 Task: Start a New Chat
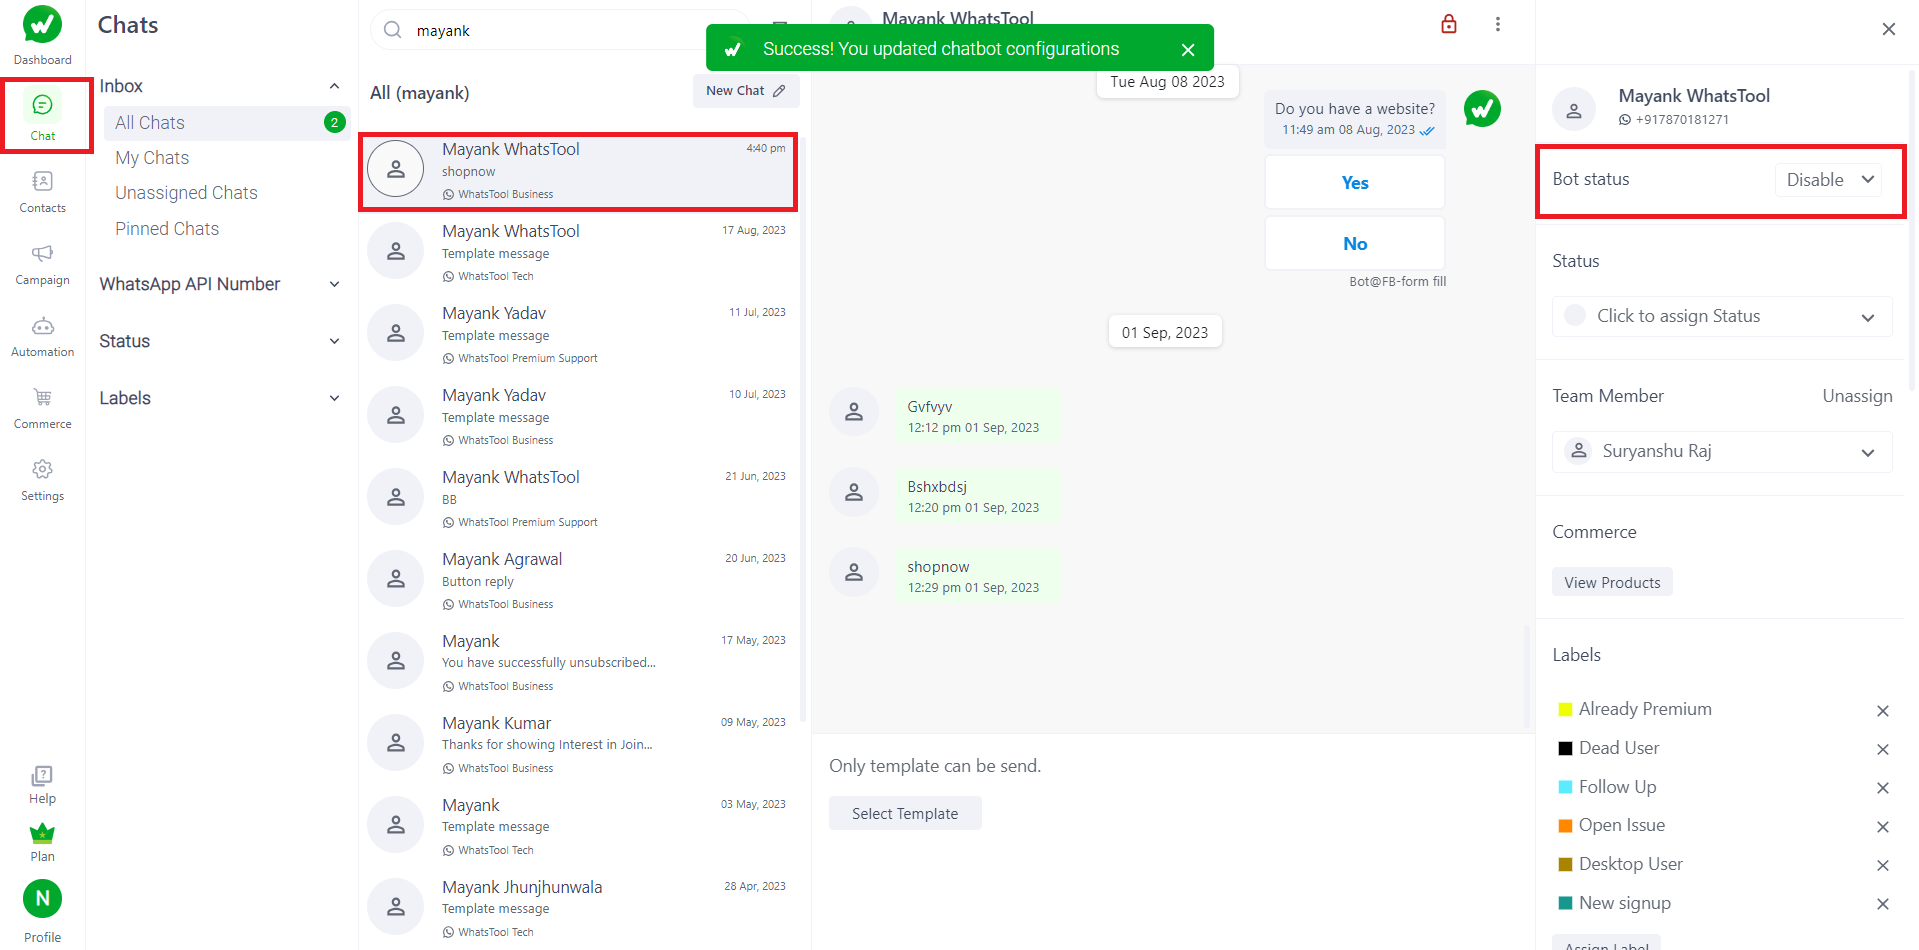[746, 91]
